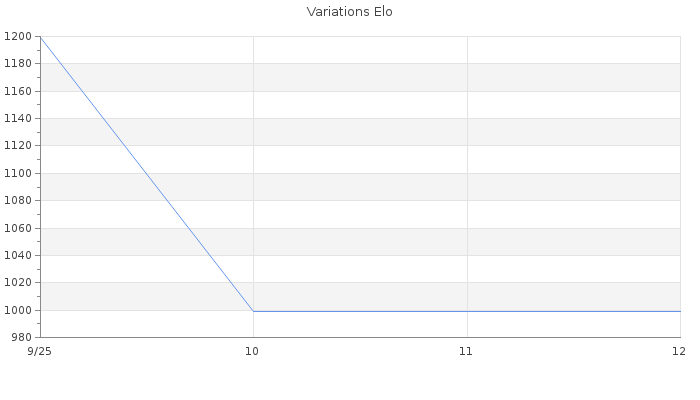
Task: Click the 1000 y-axis label
Action: point(18,310)
